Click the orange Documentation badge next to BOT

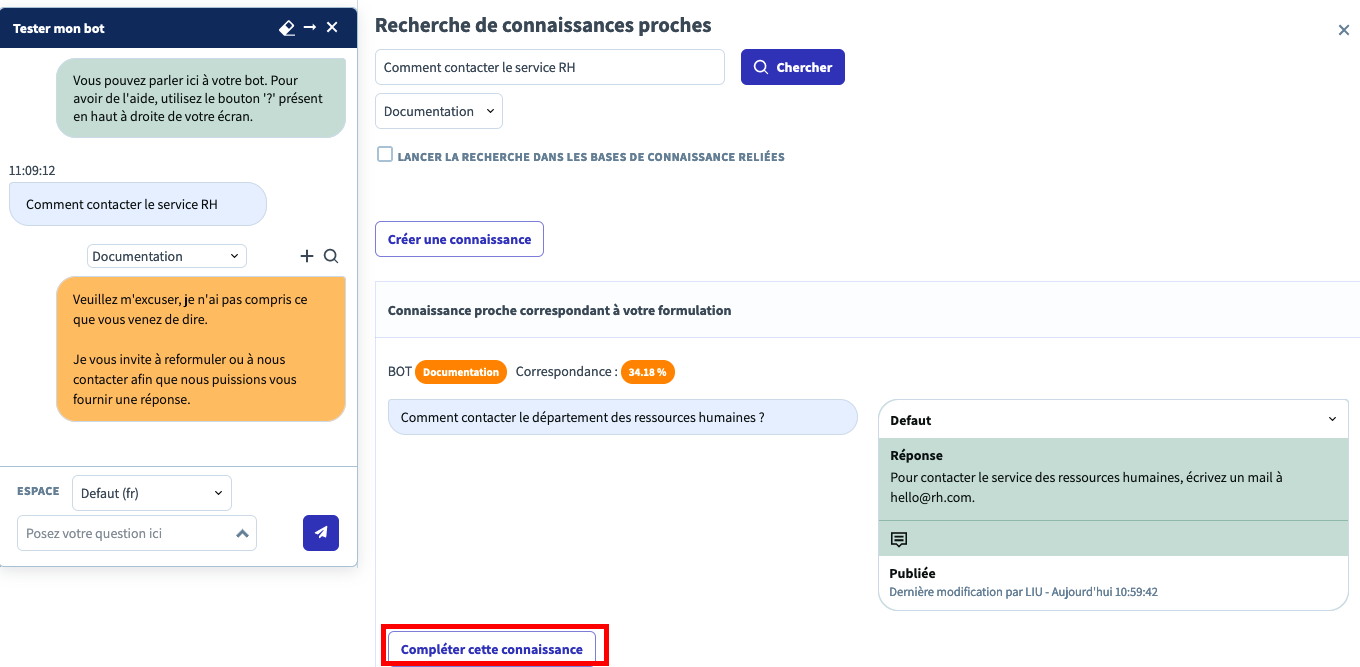pyautogui.click(x=461, y=372)
